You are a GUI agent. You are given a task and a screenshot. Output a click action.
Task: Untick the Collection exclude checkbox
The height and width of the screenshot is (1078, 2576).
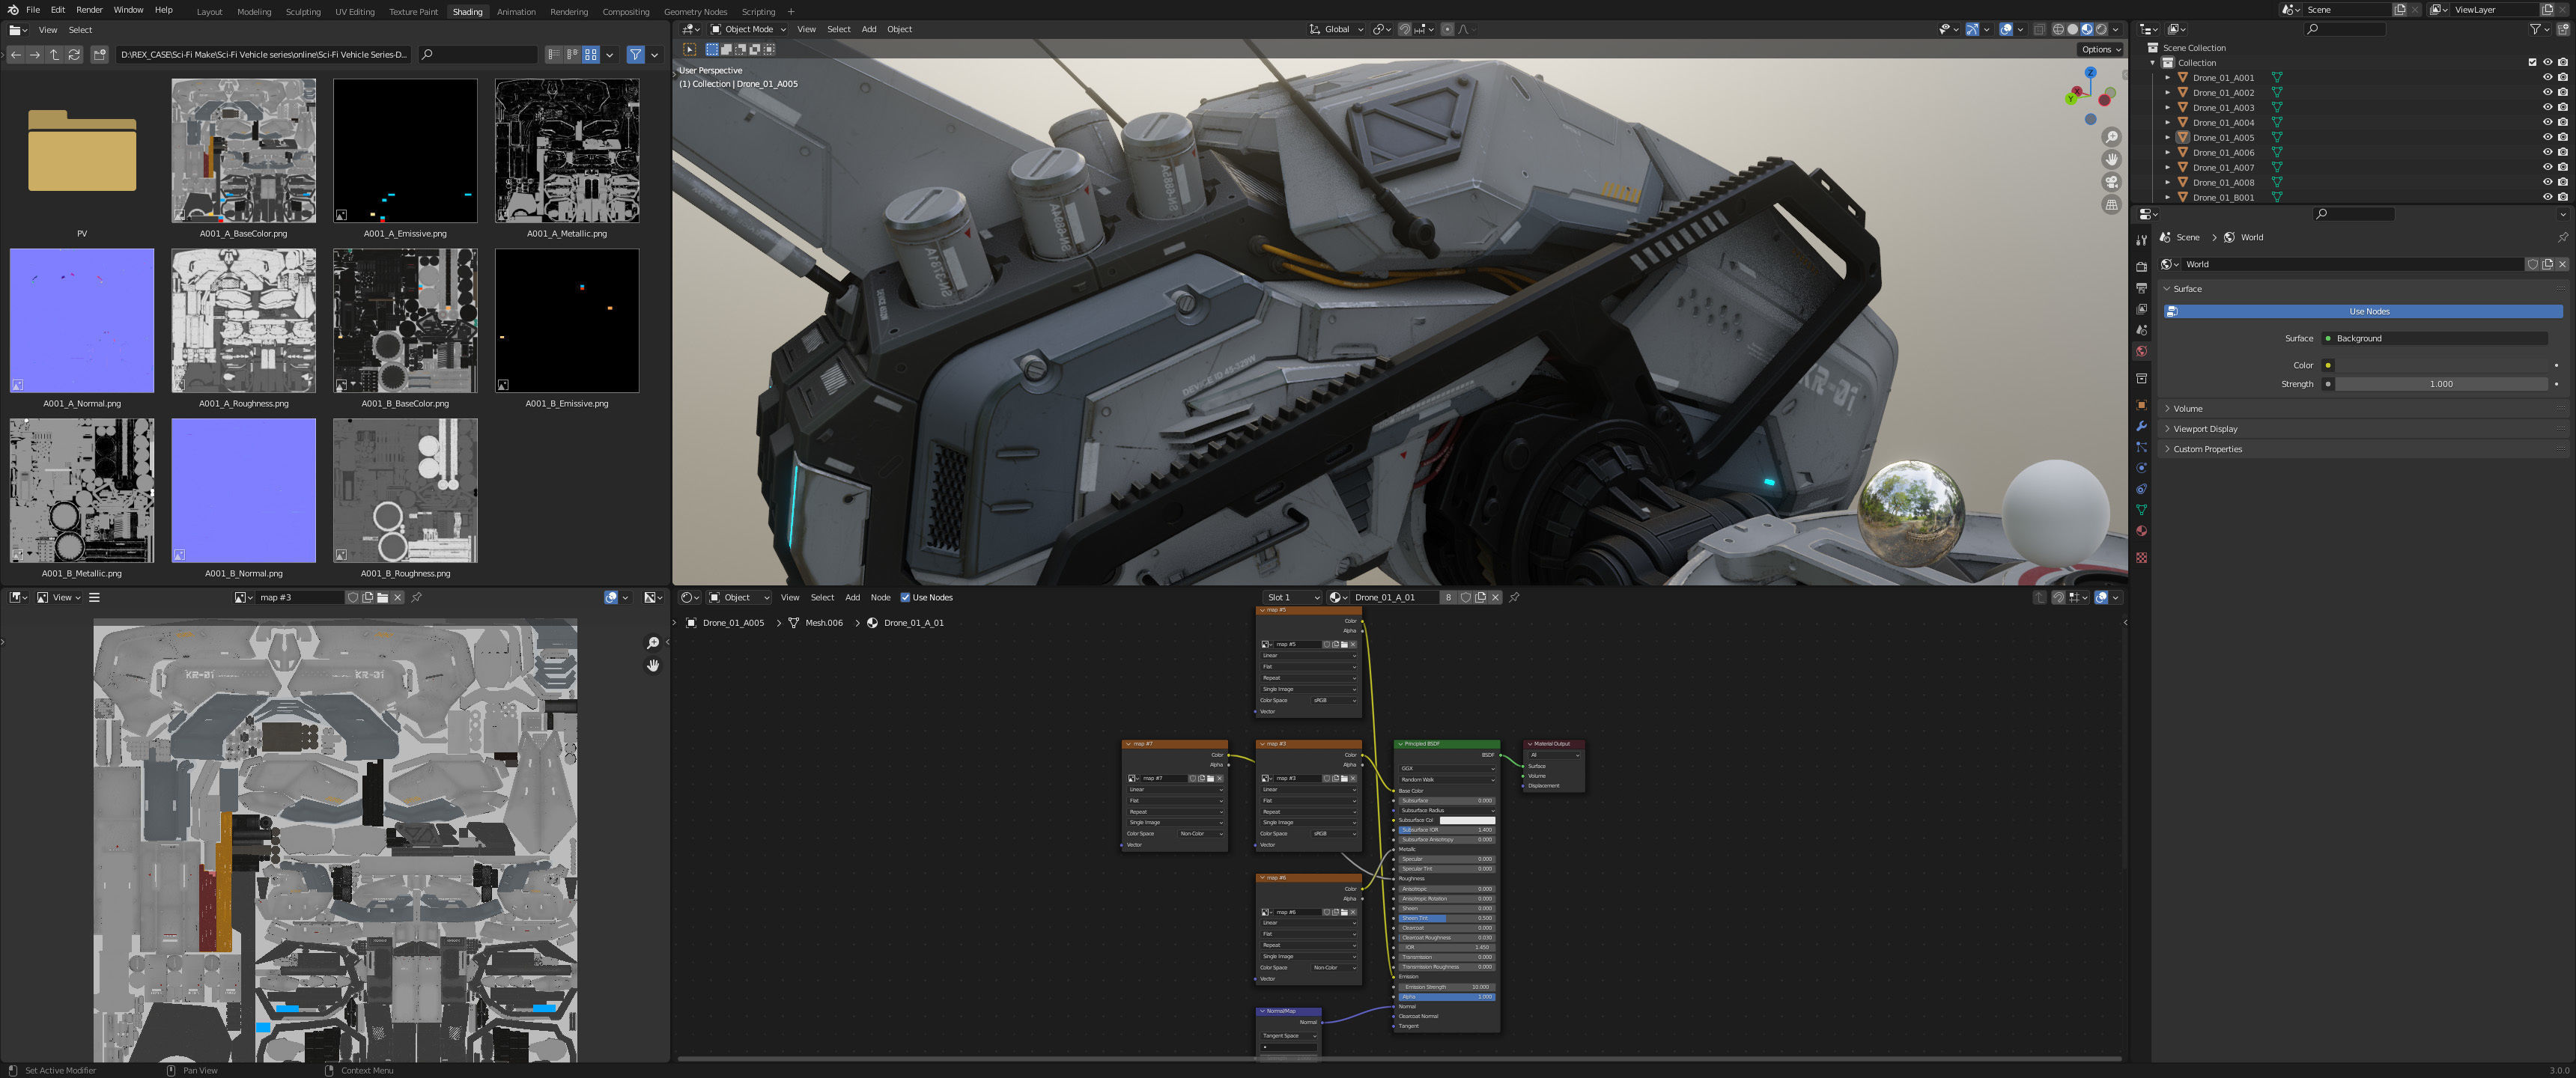pyautogui.click(x=2532, y=62)
